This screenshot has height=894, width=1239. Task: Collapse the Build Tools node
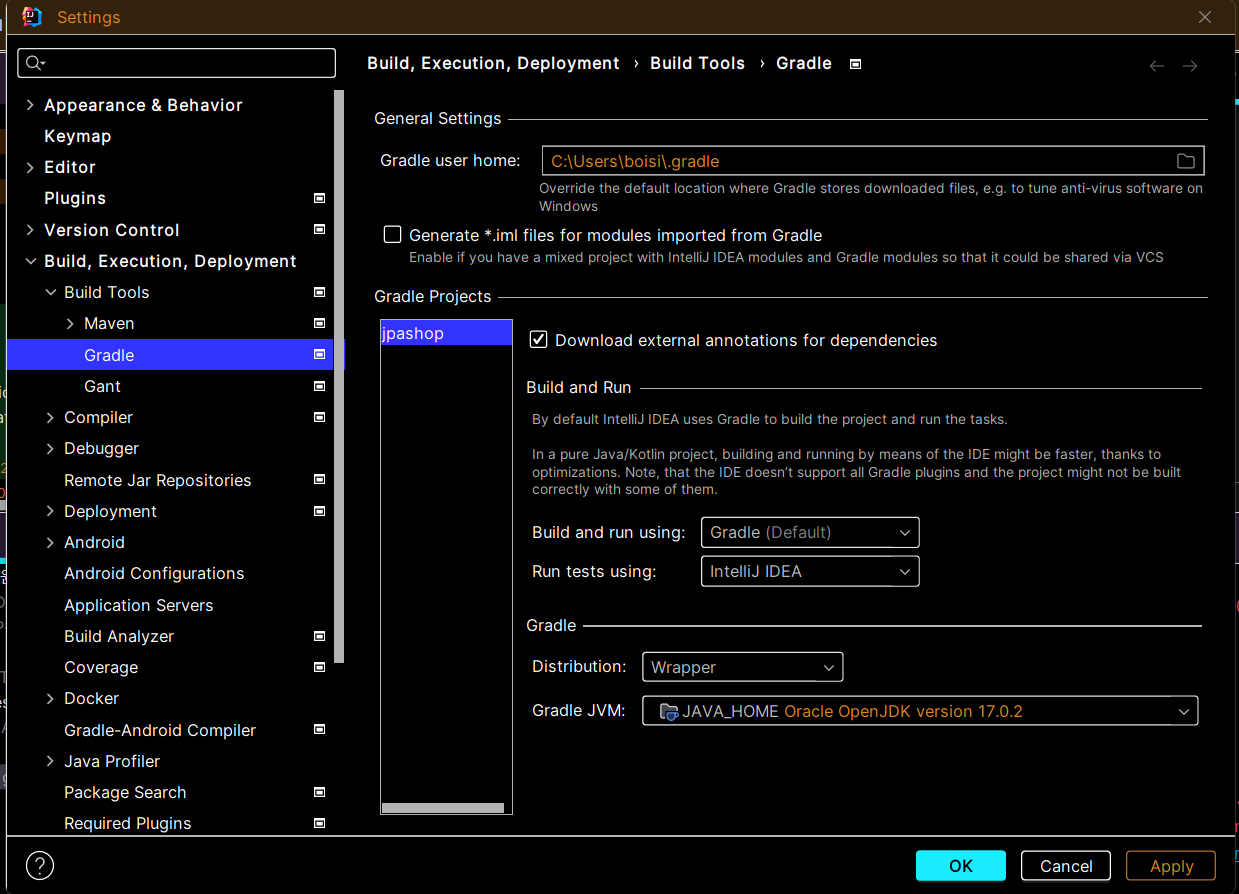click(50, 292)
